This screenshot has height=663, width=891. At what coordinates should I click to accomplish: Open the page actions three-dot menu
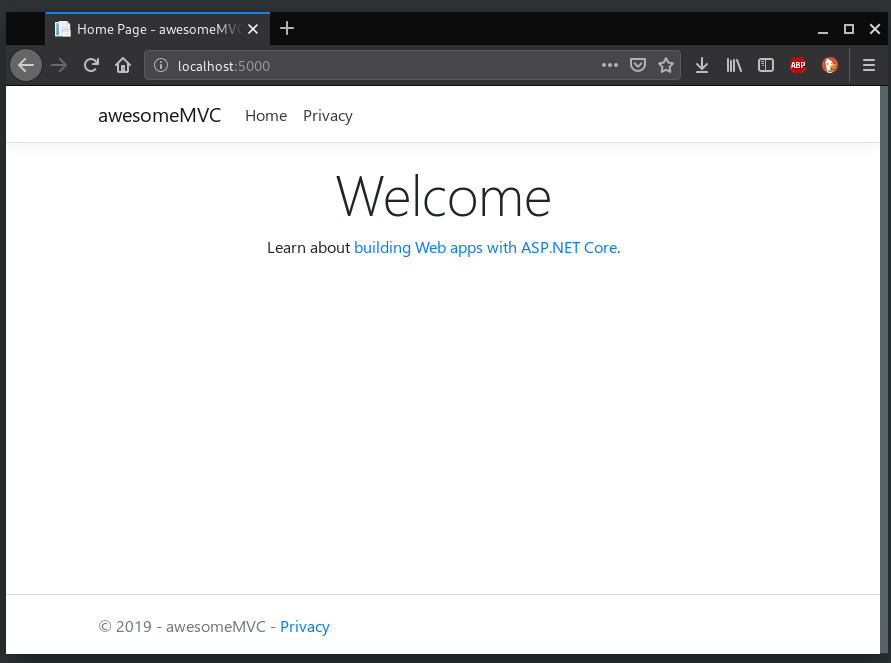610,65
